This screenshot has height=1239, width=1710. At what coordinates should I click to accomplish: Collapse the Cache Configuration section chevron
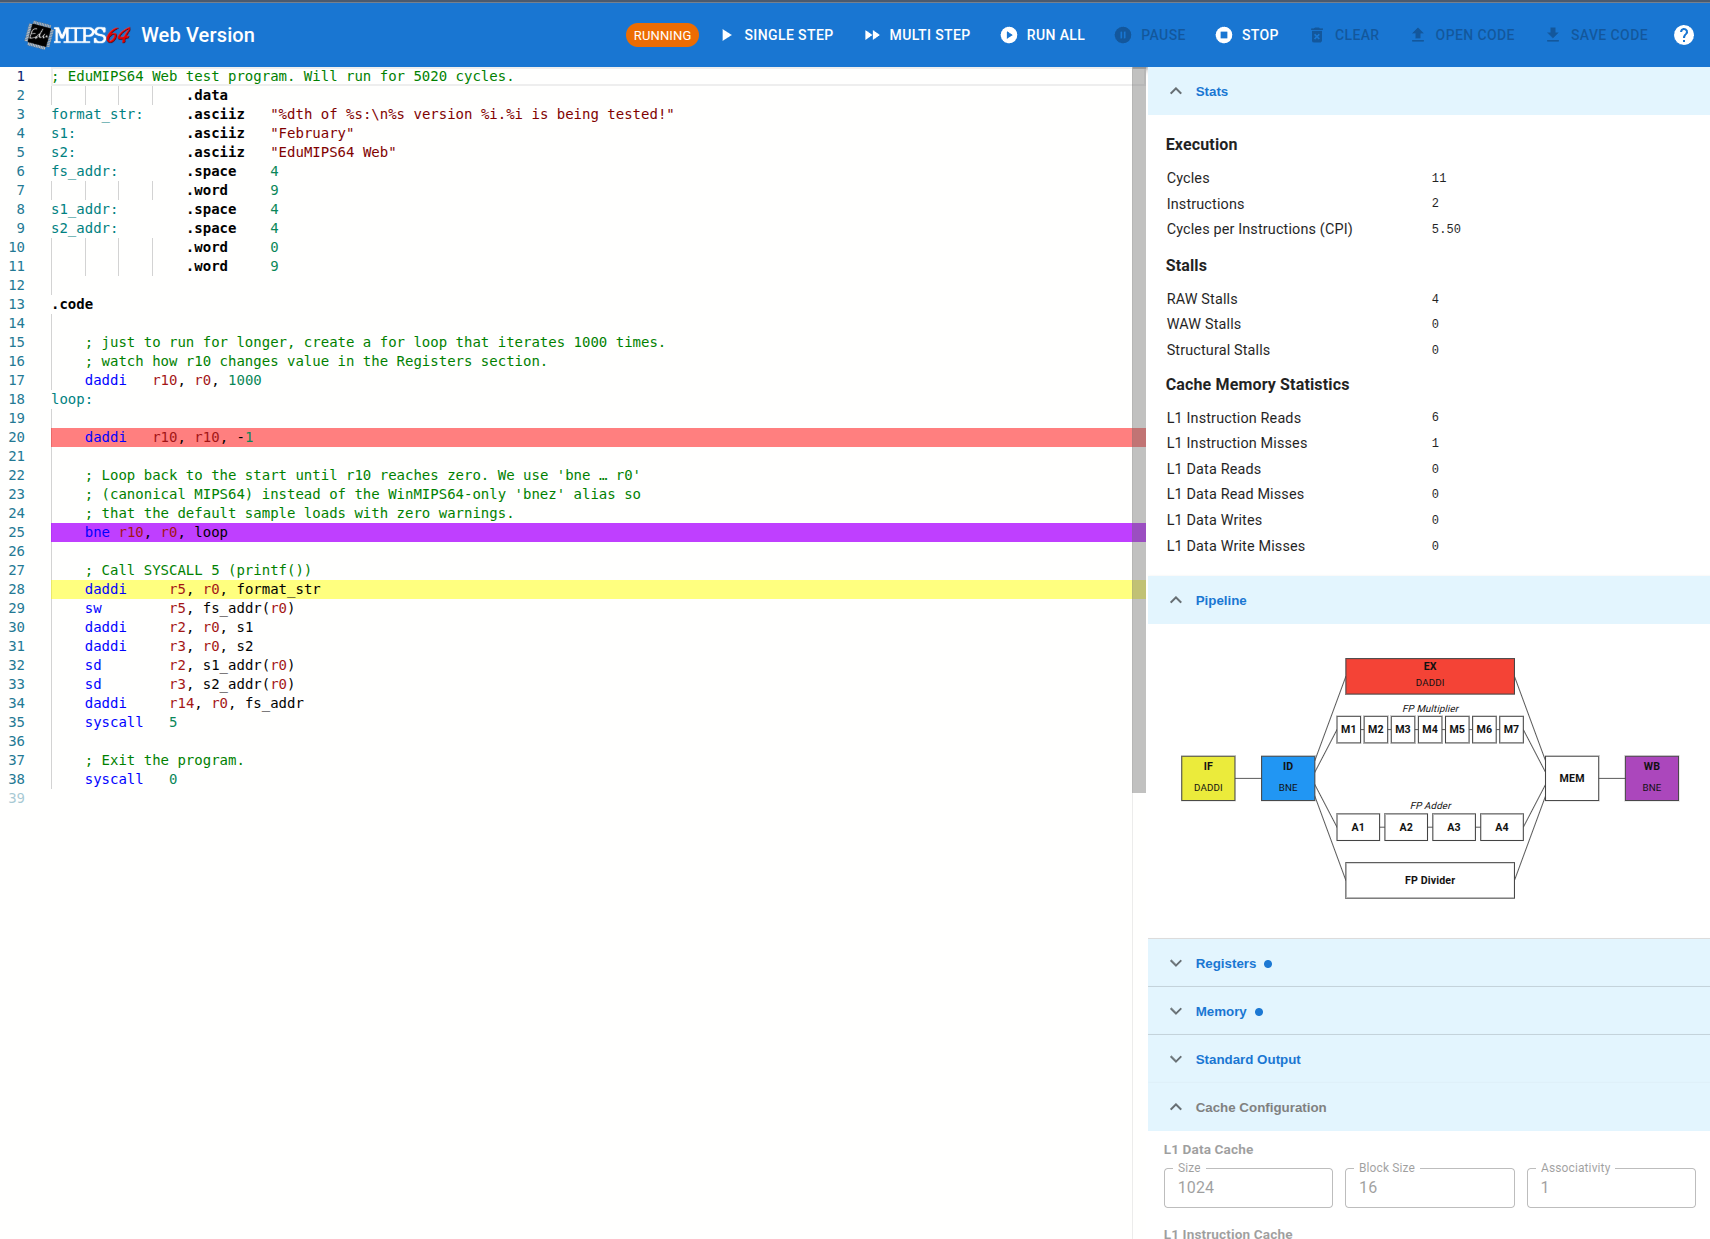tap(1176, 1107)
